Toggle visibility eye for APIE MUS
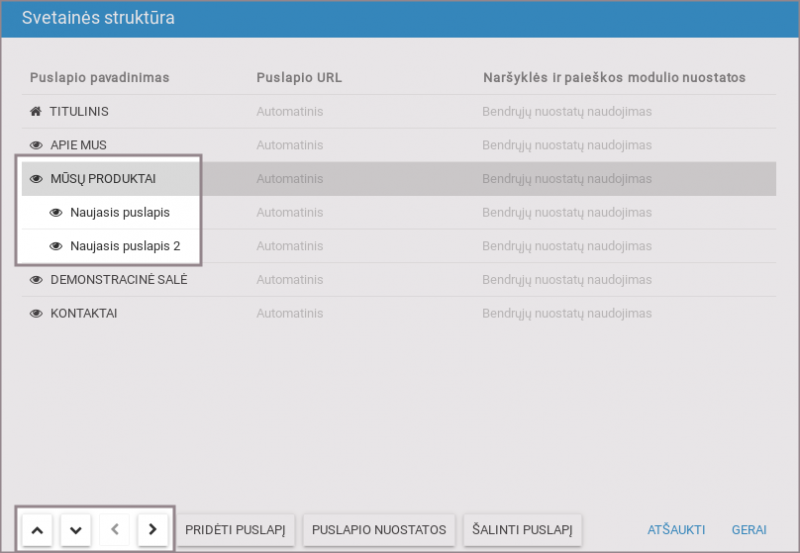The height and width of the screenshot is (553, 800). pos(36,146)
